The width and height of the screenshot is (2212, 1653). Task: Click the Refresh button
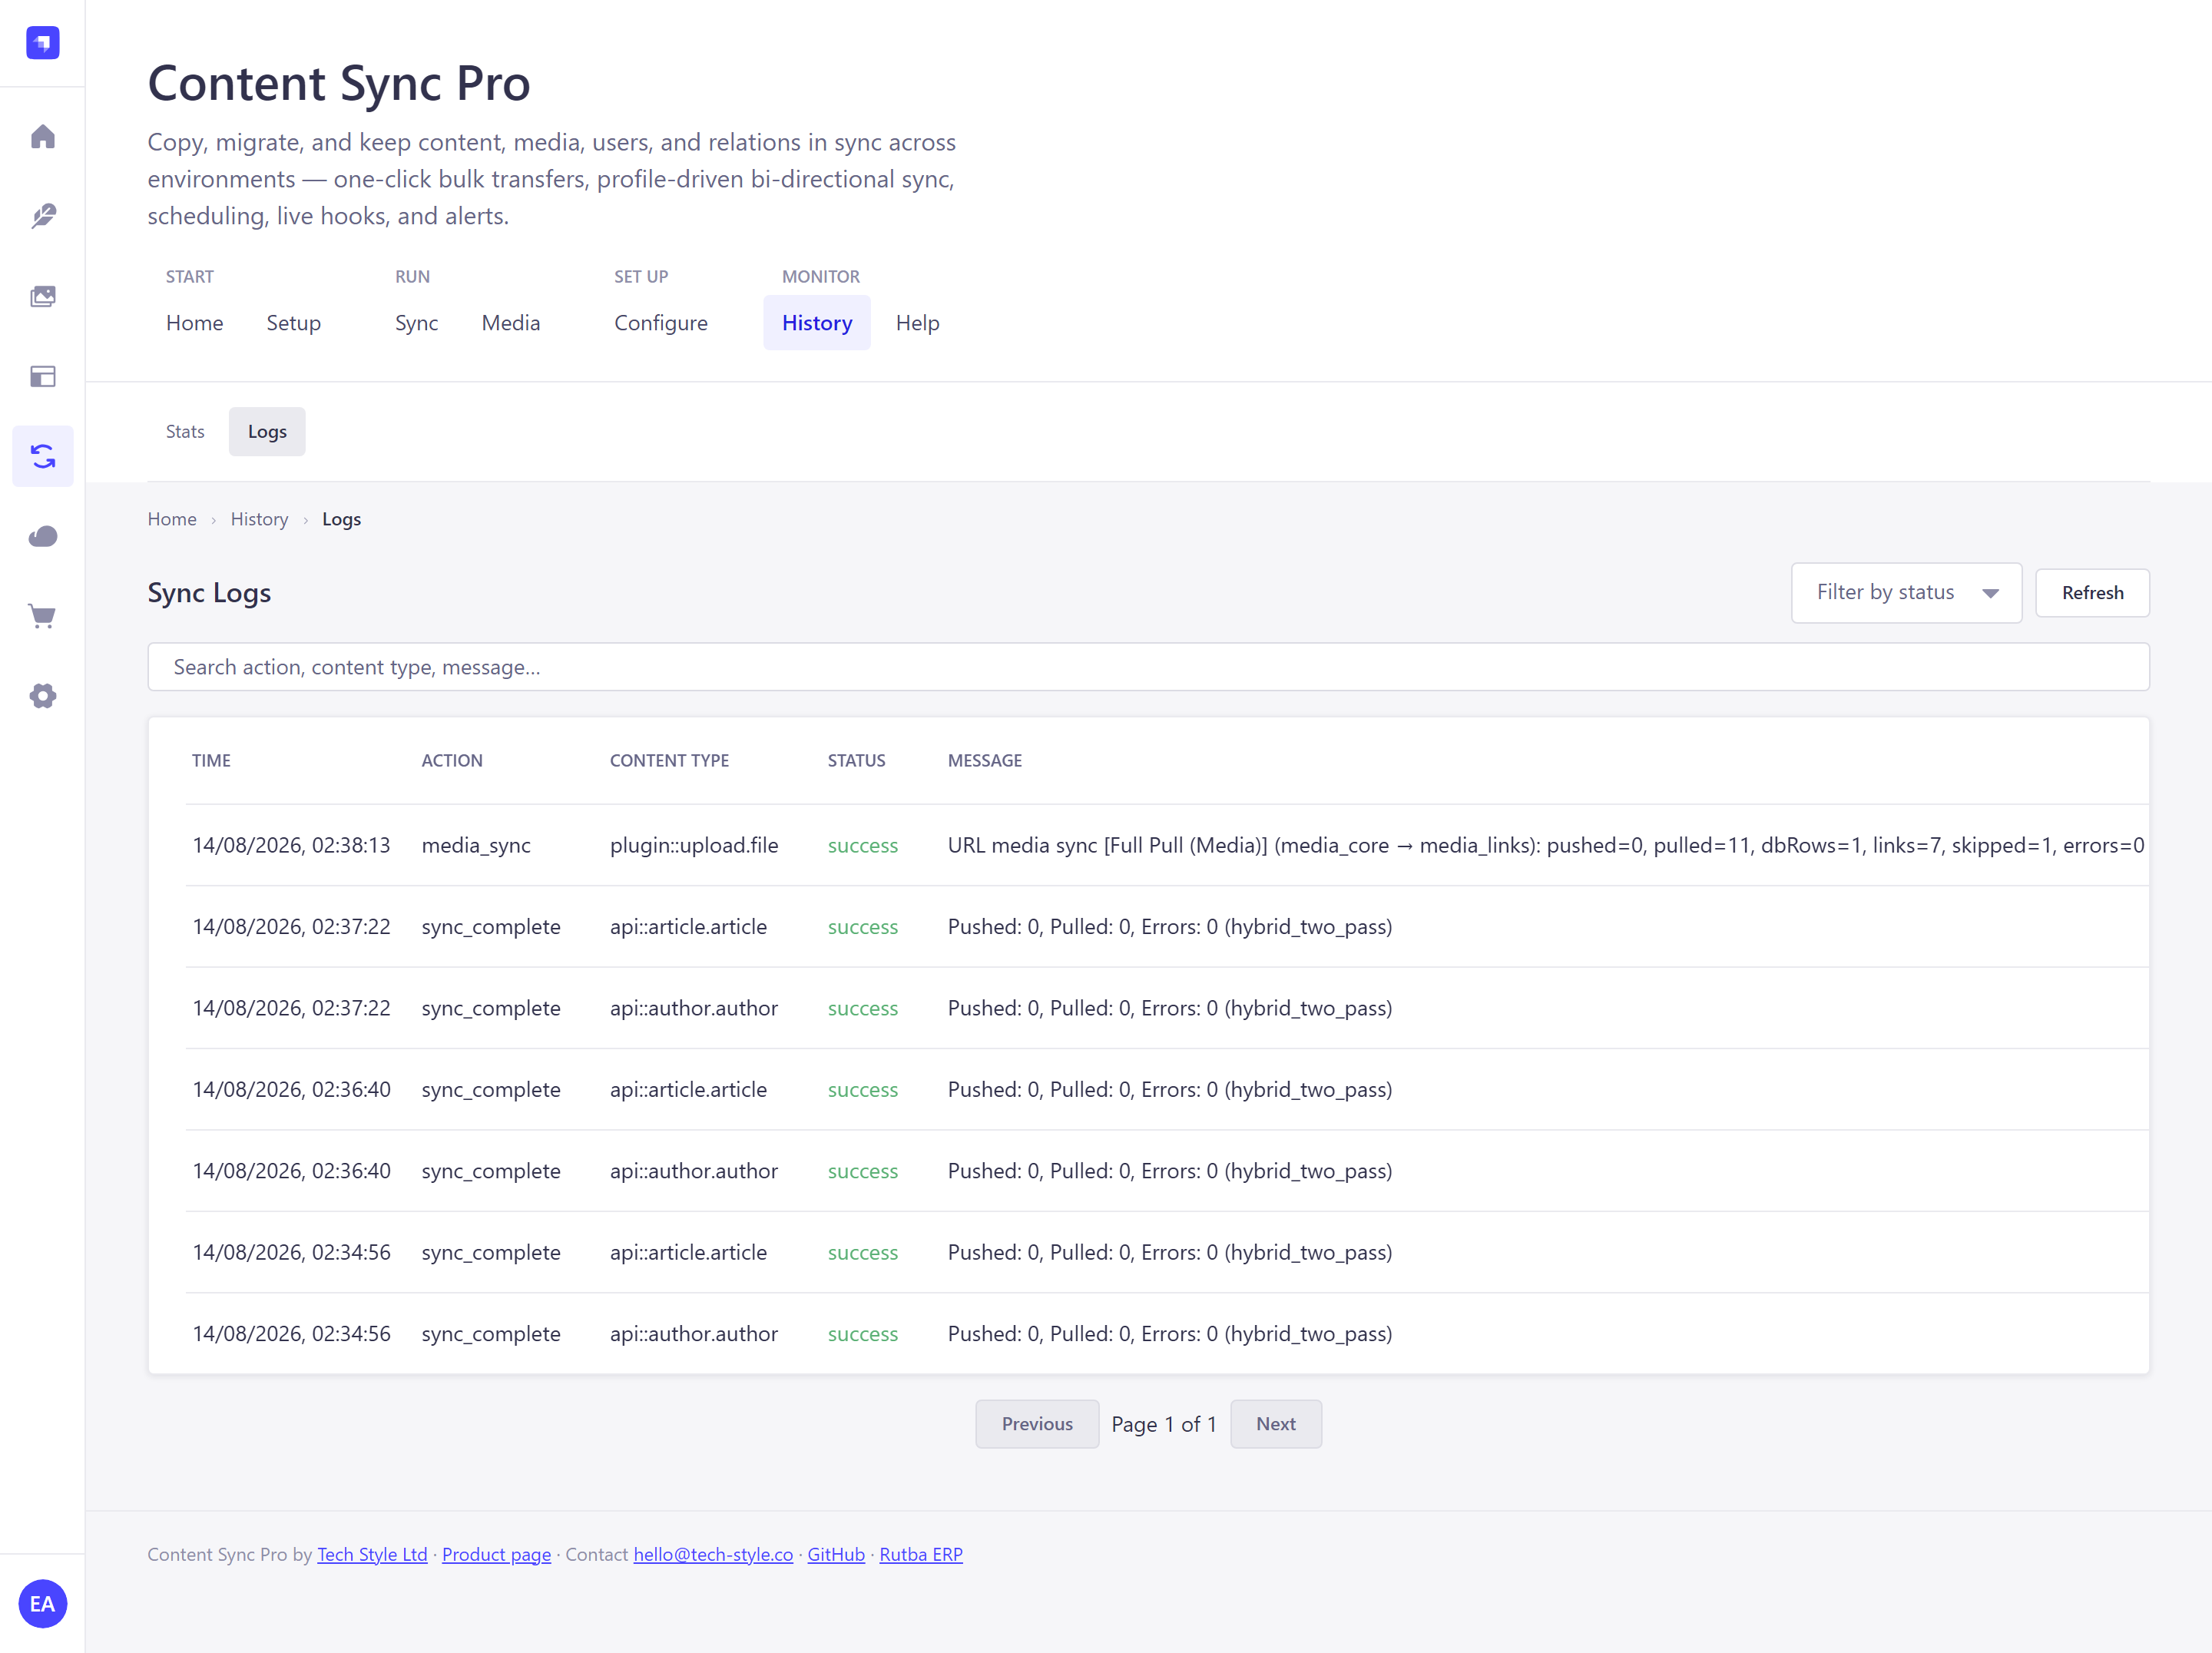(x=2092, y=593)
